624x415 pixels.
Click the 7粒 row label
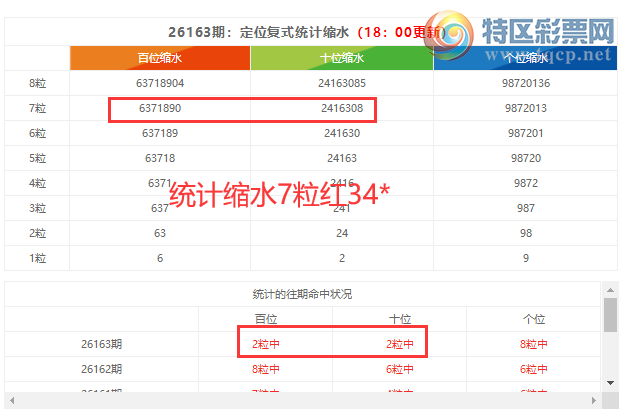[x=37, y=108]
